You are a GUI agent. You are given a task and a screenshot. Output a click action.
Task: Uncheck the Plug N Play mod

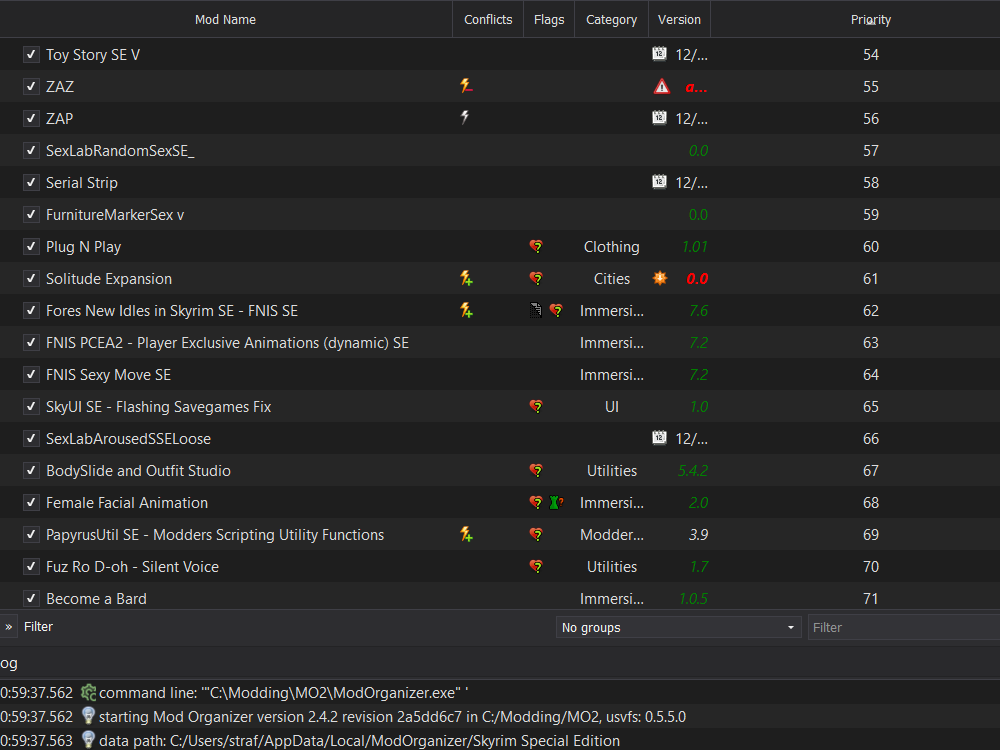click(x=31, y=246)
